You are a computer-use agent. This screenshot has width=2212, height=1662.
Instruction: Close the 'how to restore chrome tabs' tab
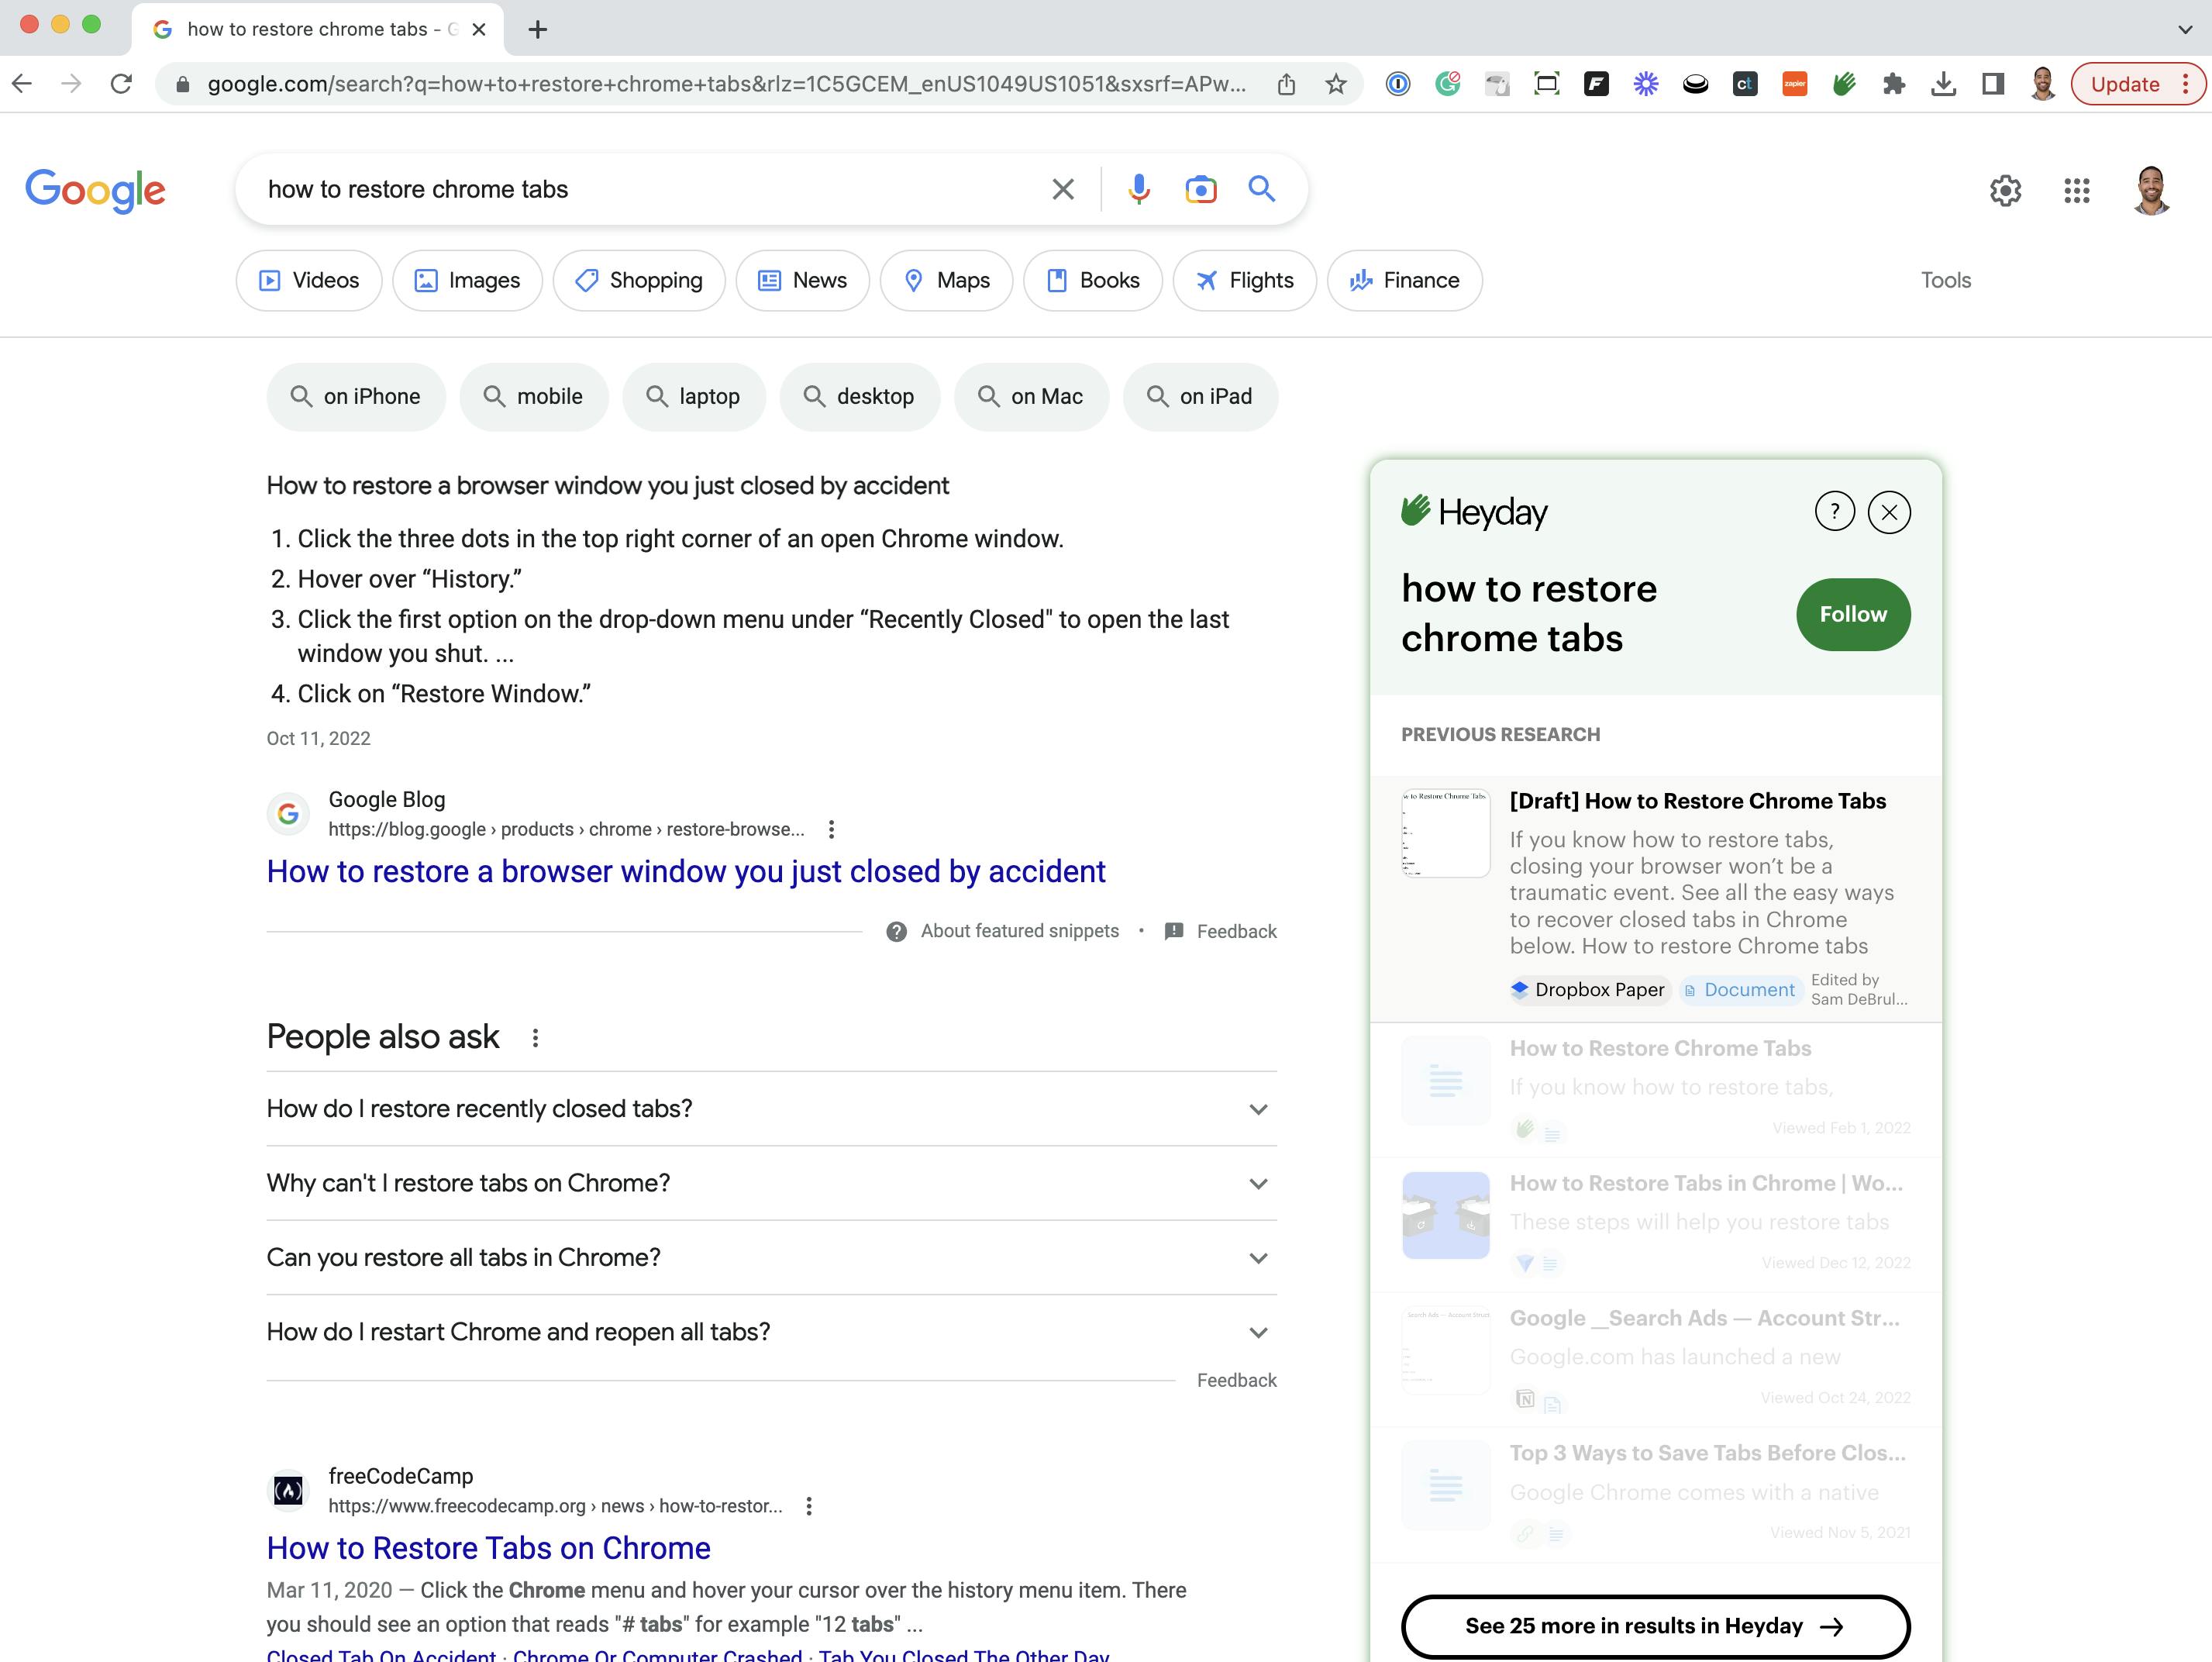(x=479, y=29)
